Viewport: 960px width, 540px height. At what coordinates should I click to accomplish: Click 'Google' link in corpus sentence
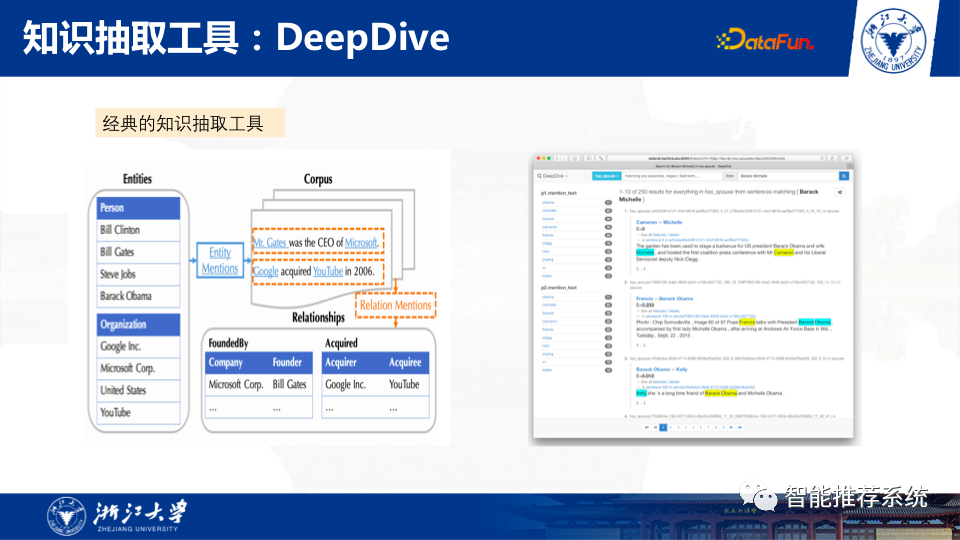tap(266, 271)
